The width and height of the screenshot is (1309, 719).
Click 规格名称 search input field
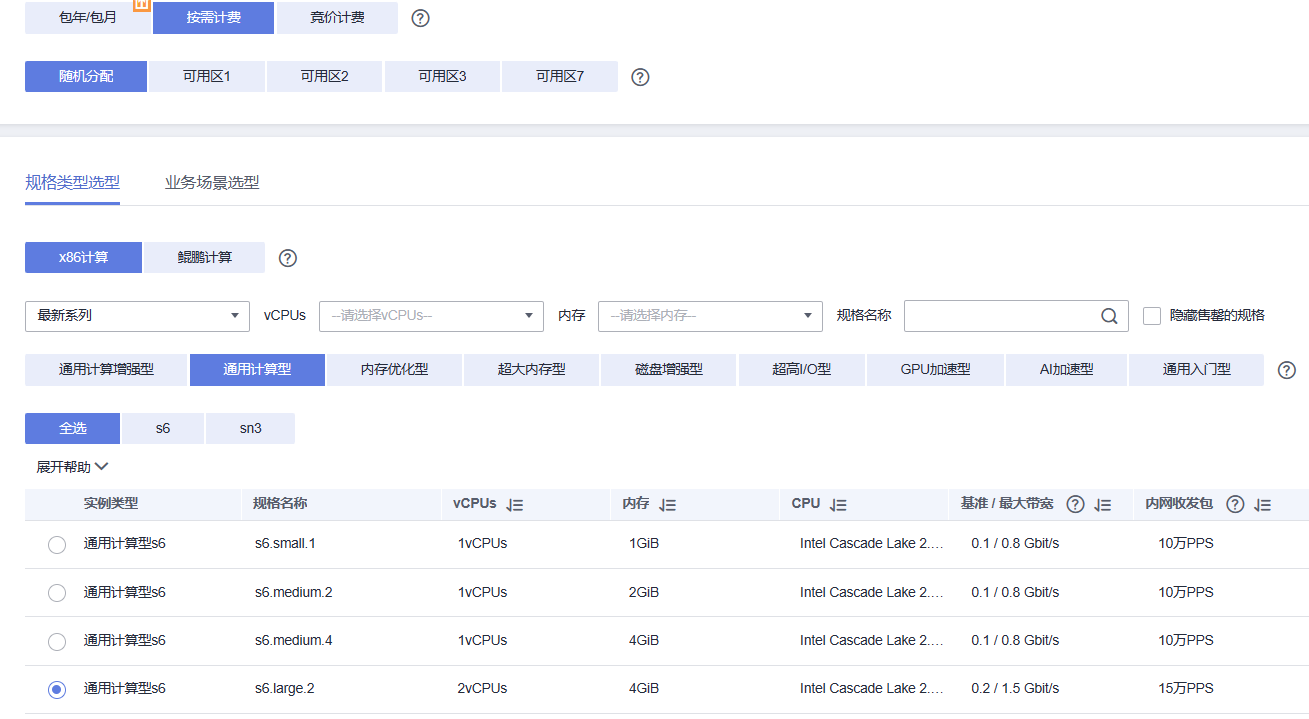click(1000, 316)
